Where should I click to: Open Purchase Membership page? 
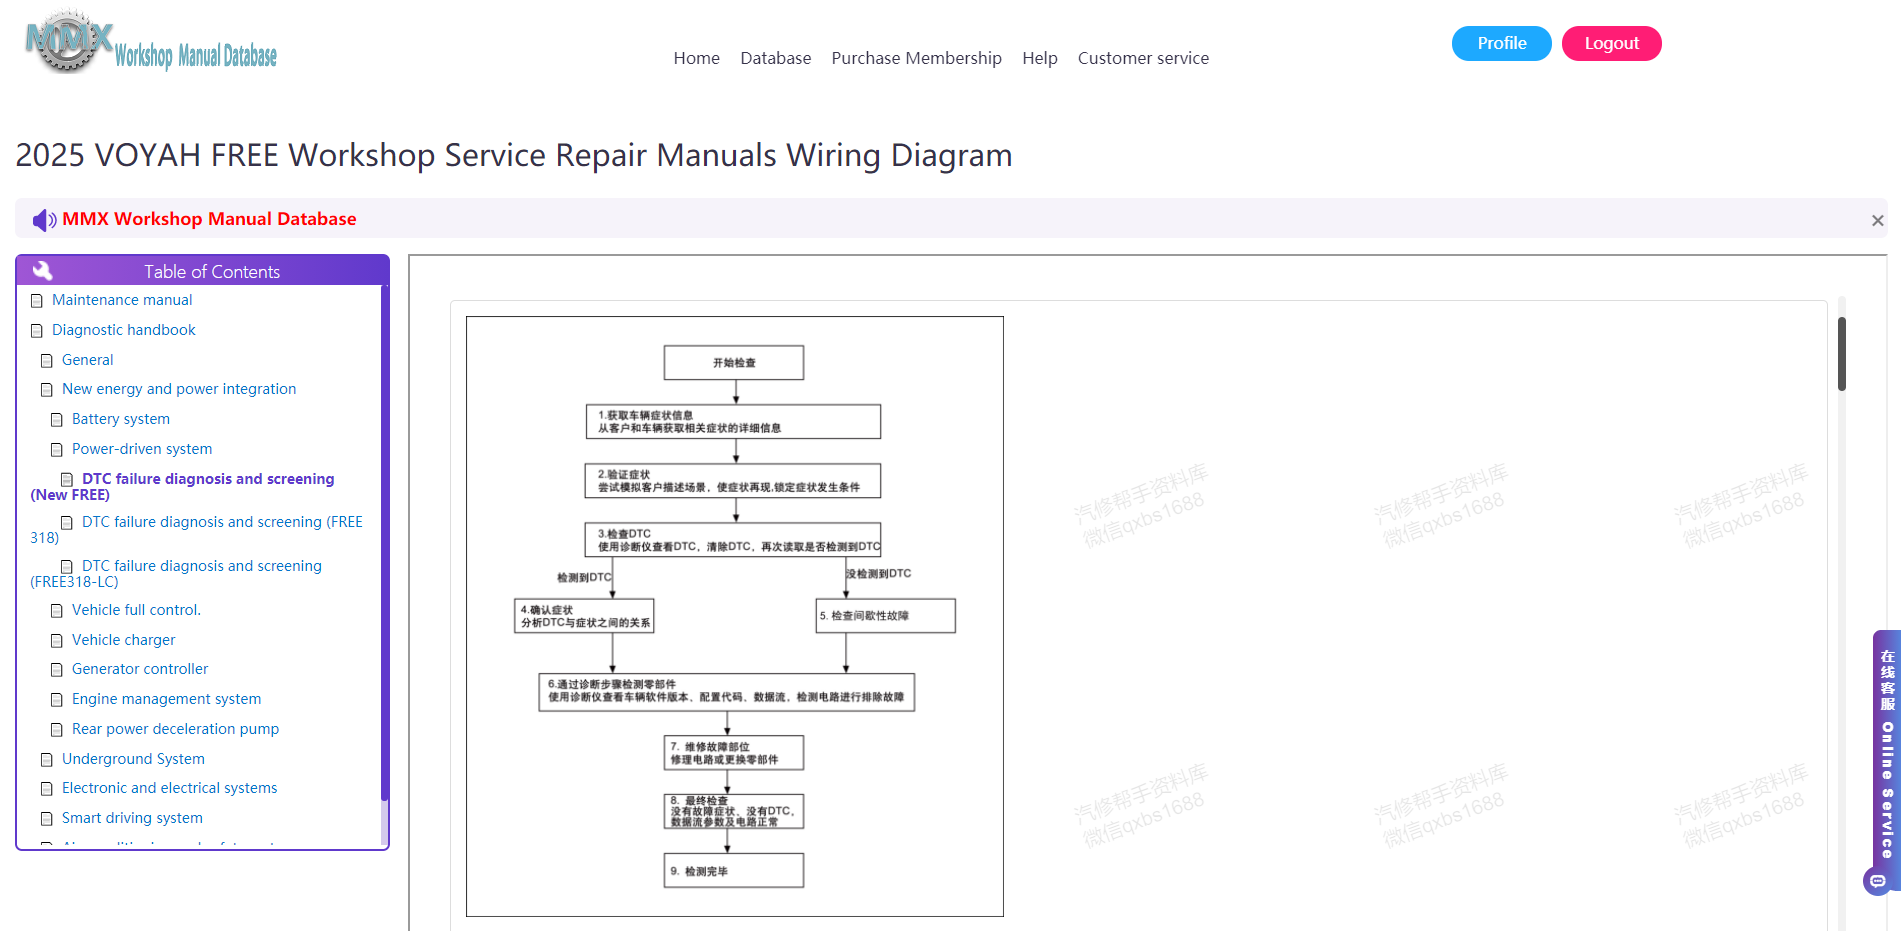(917, 58)
